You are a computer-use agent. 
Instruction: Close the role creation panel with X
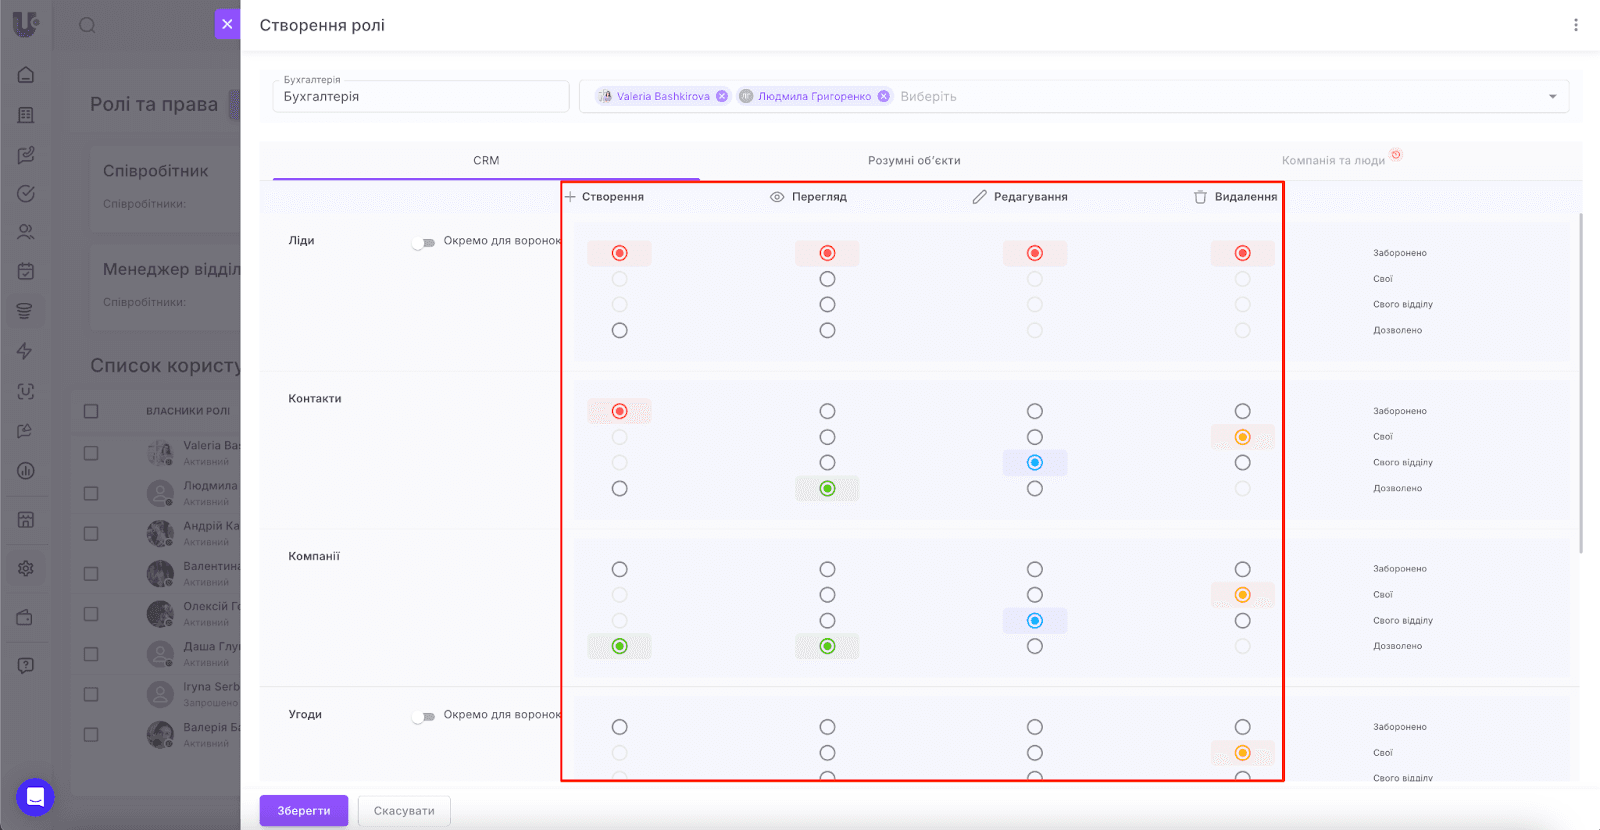(x=227, y=24)
